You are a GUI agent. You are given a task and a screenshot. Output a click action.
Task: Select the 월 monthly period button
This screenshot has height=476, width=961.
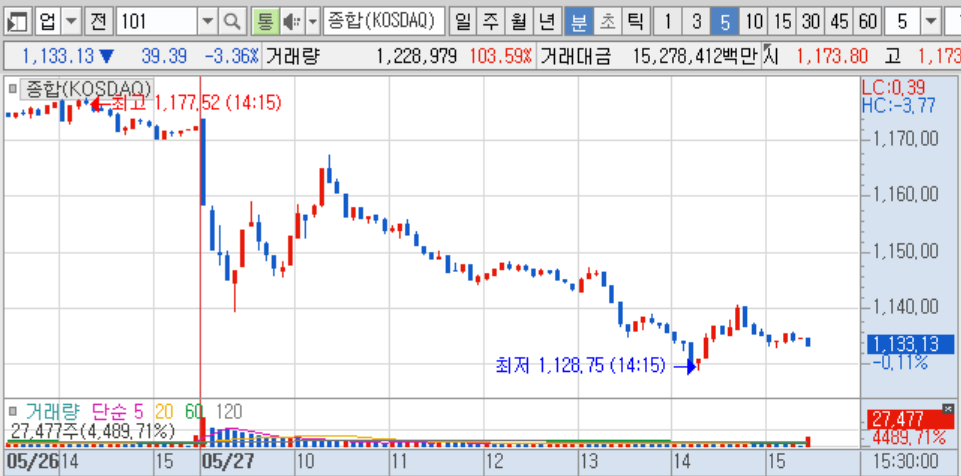[x=519, y=23]
